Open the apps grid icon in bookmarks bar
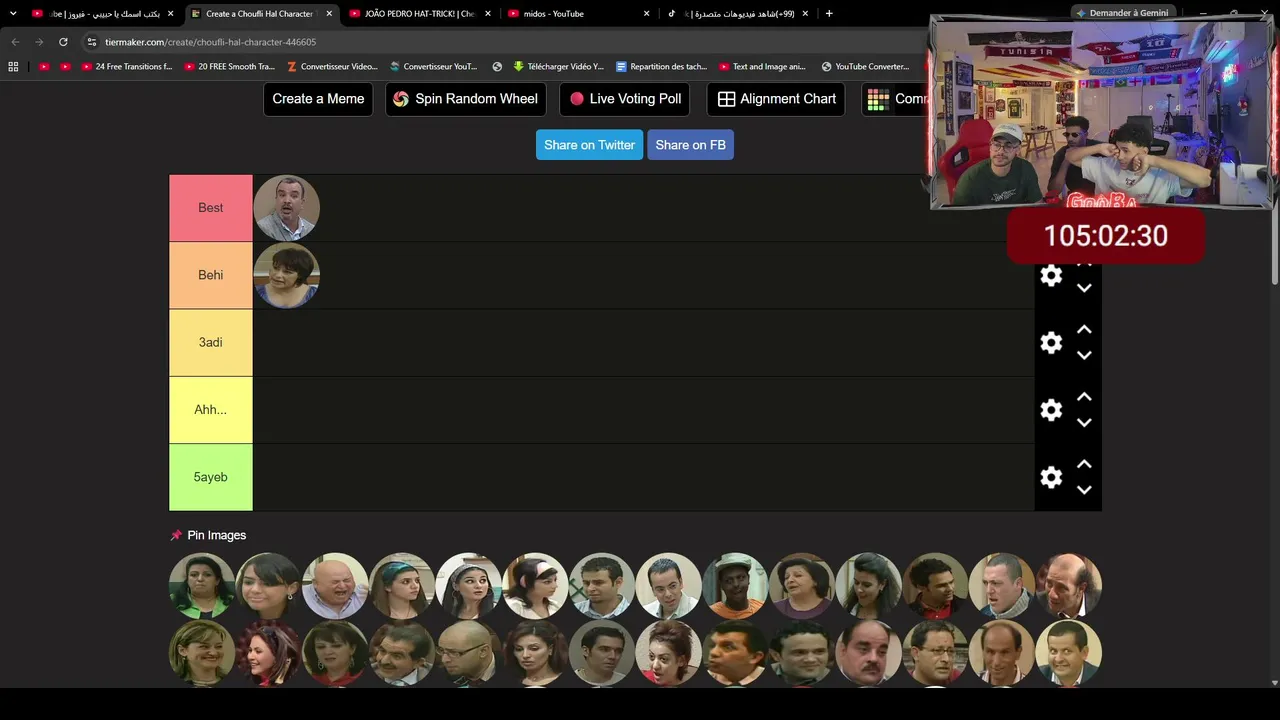The width and height of the screenshot is (1280, 720). coord(13,67)
